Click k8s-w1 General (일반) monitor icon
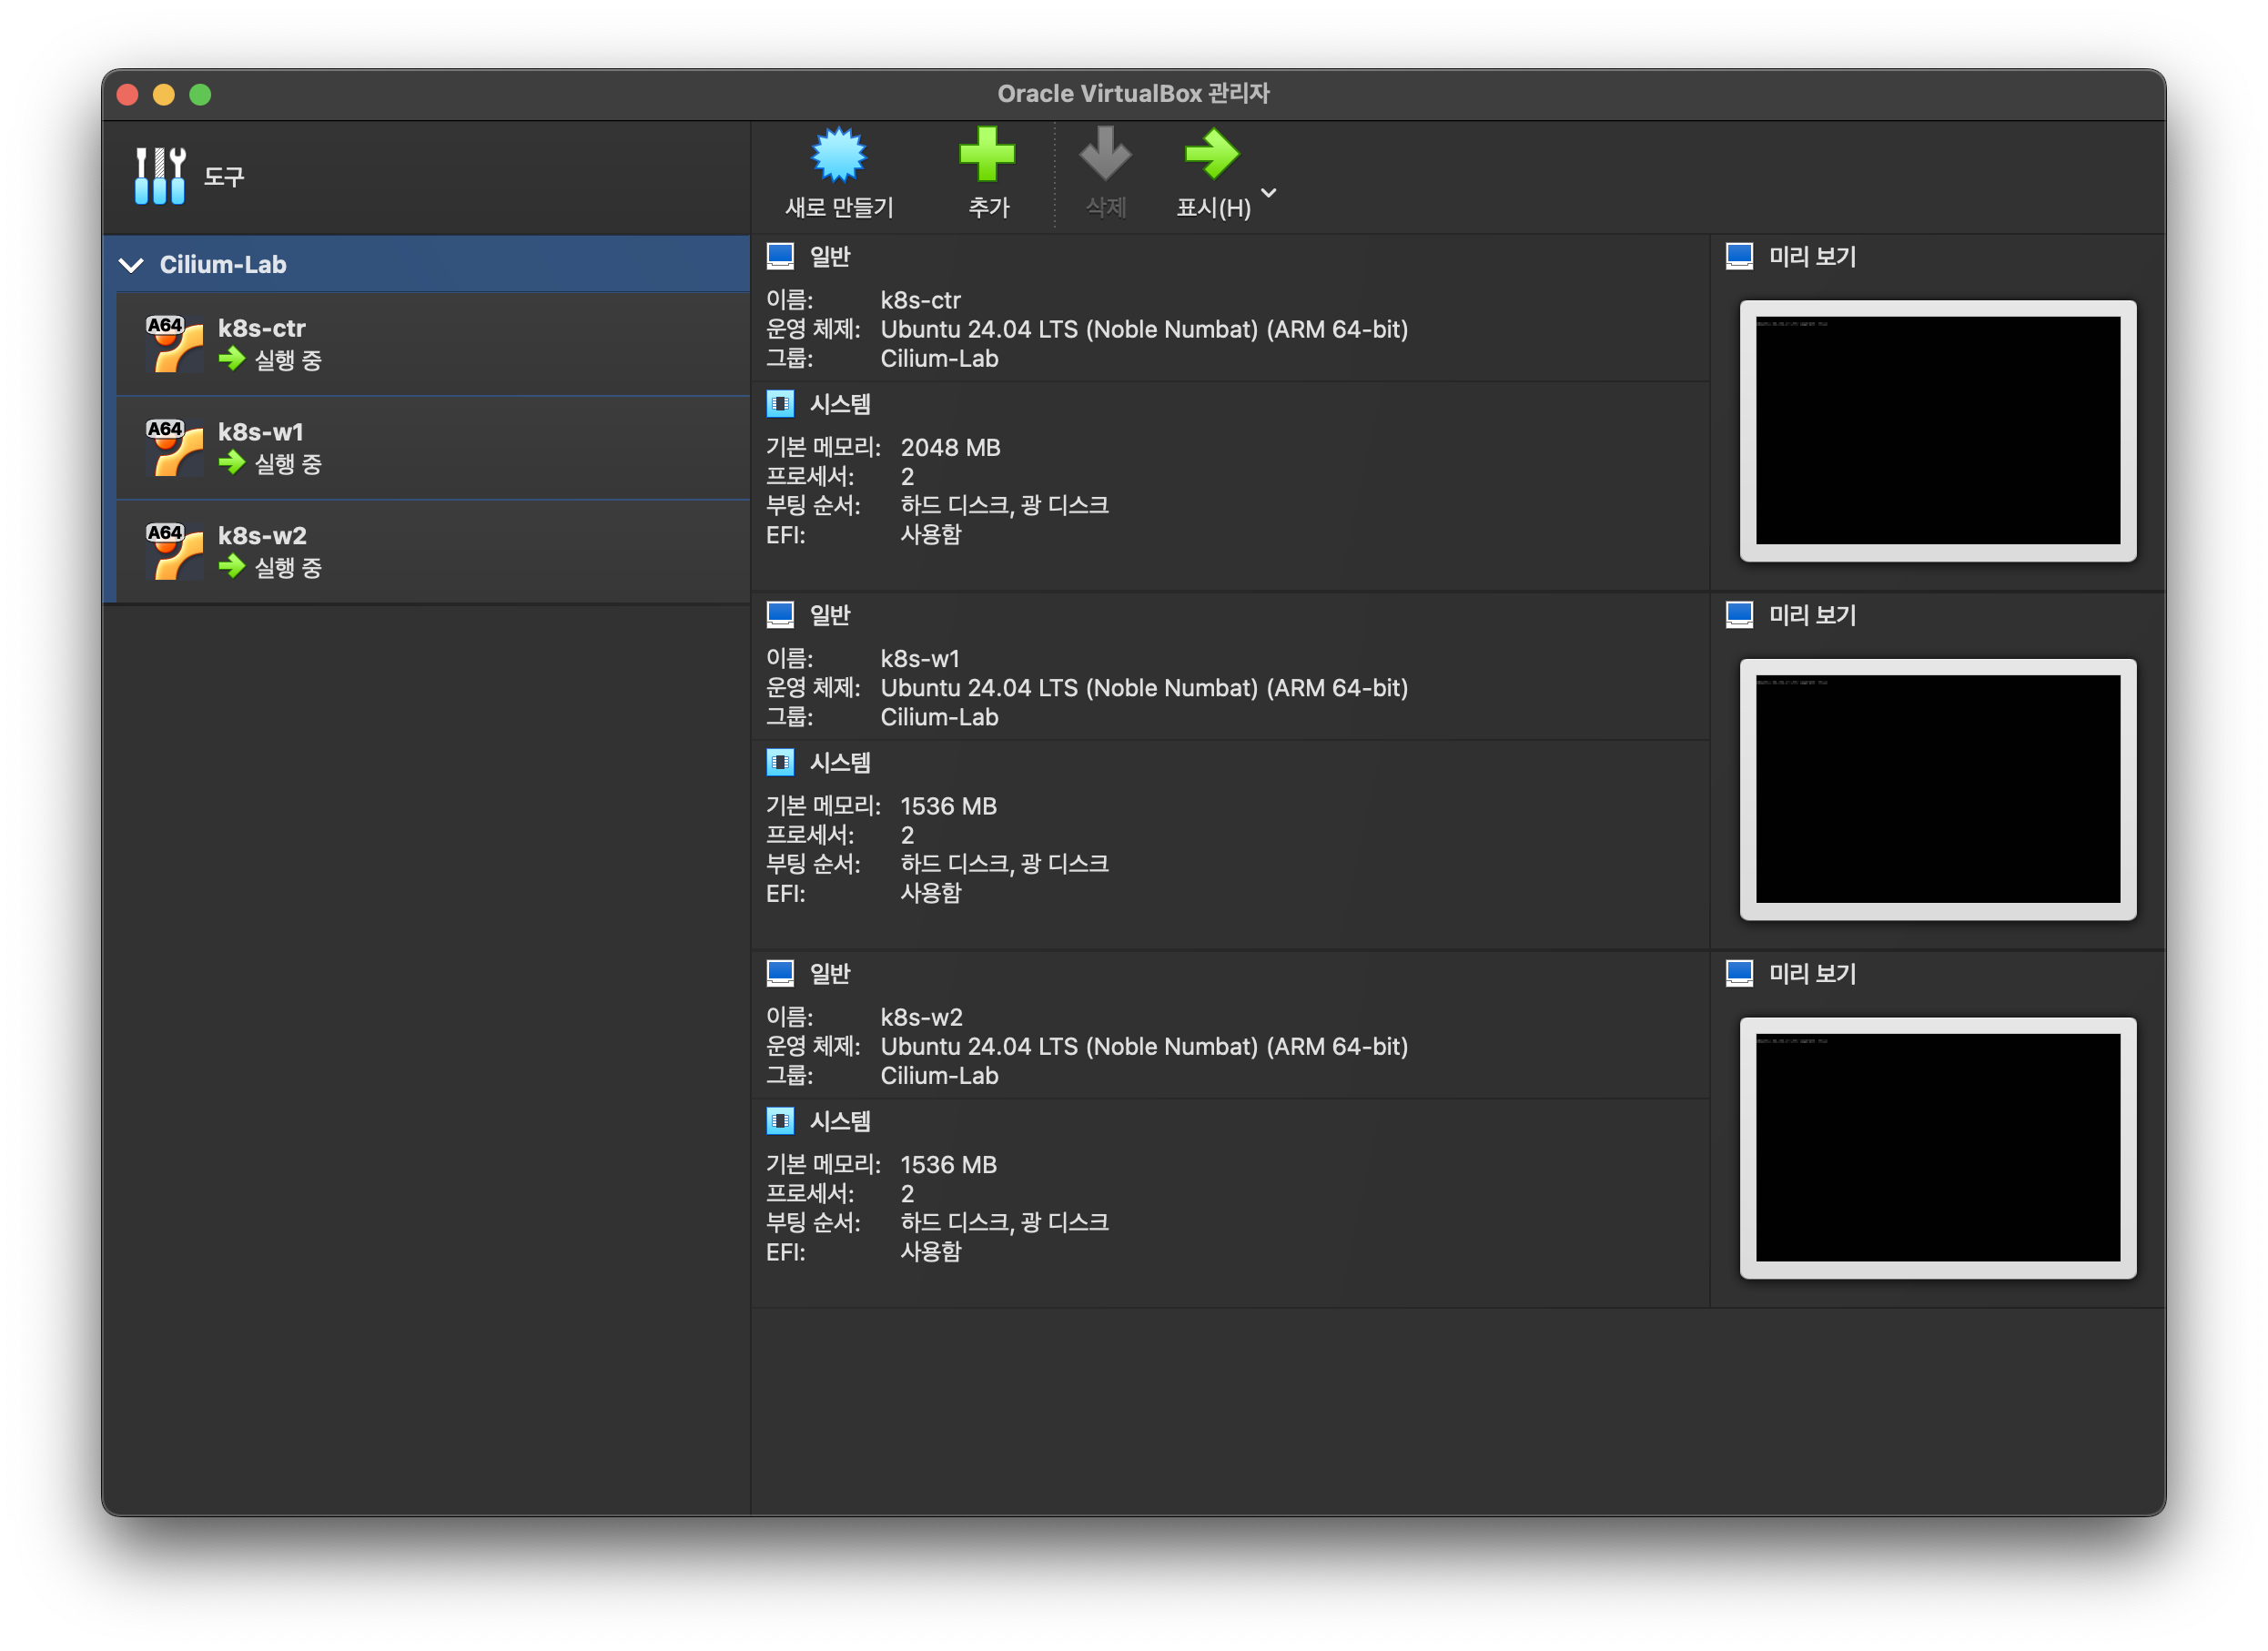Viewport: 2268px width, 1651px height. click(780, 614)
